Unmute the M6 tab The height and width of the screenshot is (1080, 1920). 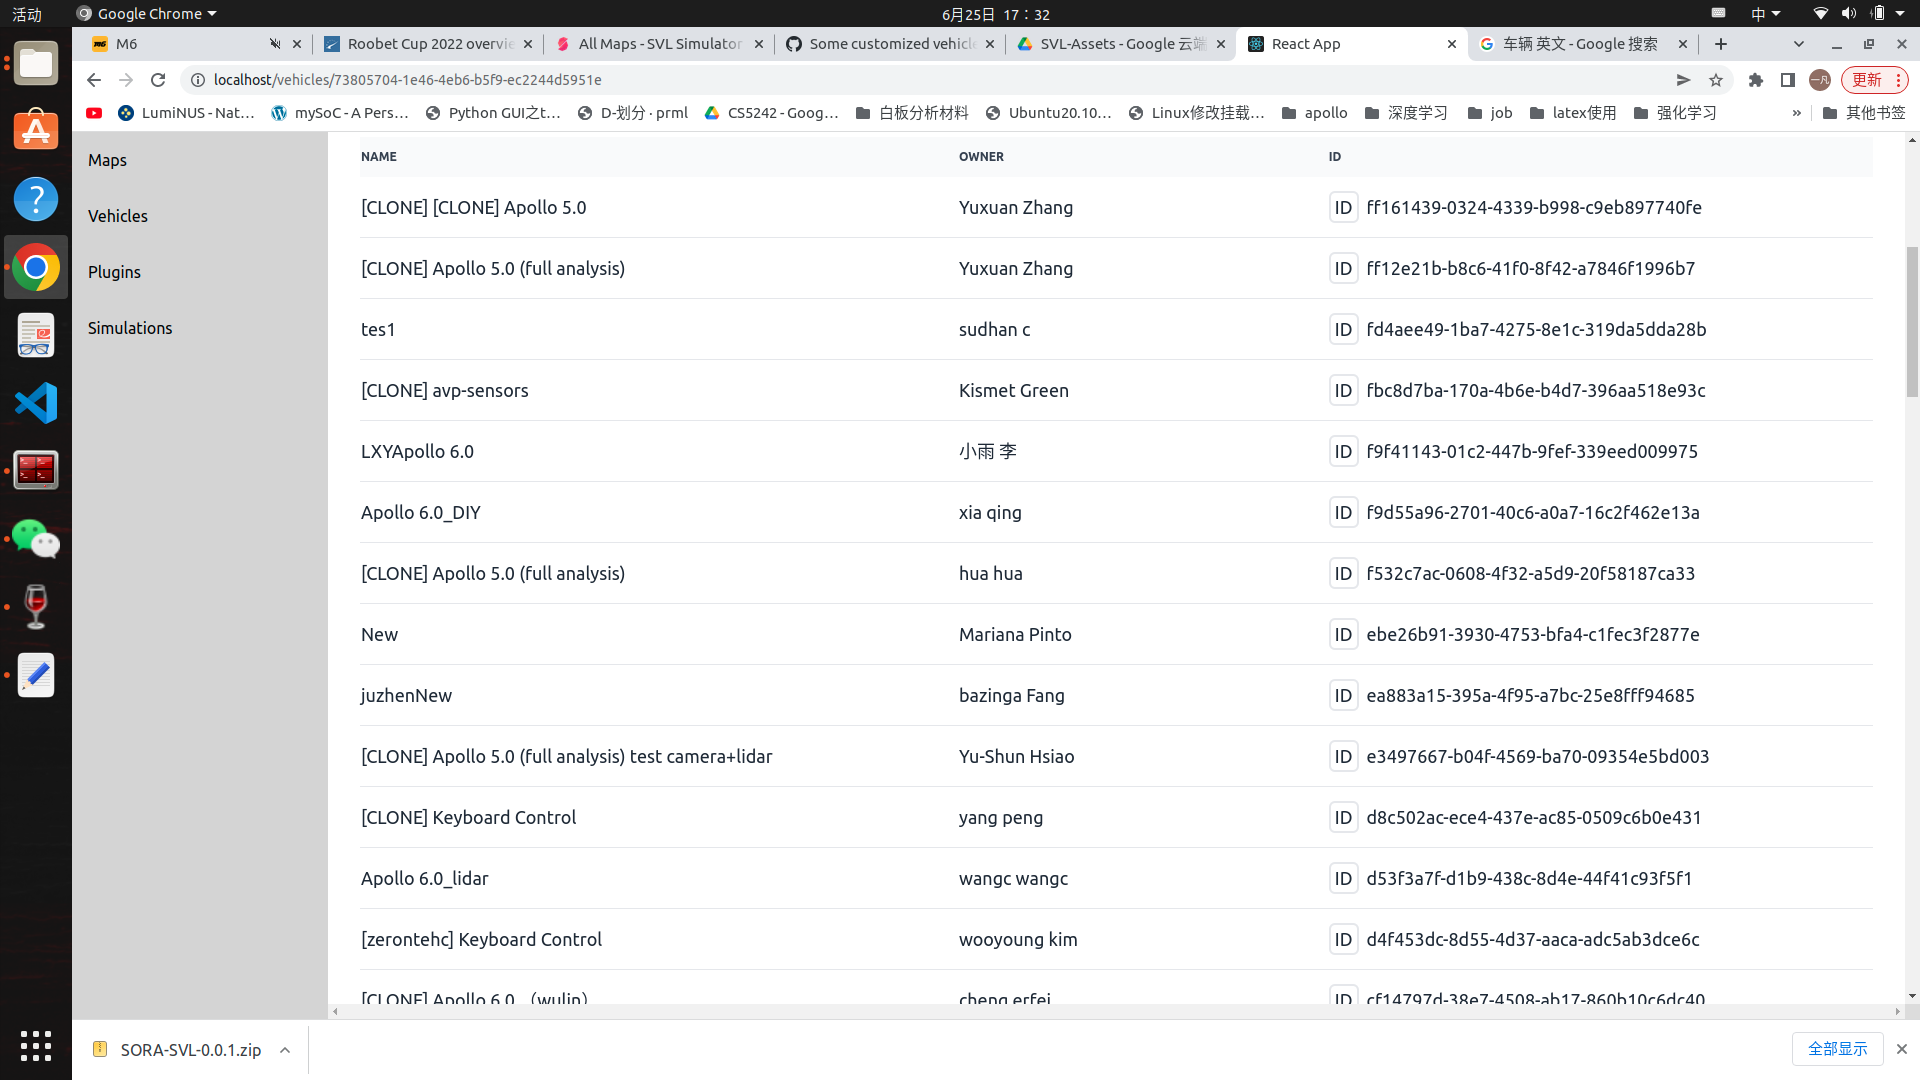click(273, 44)
